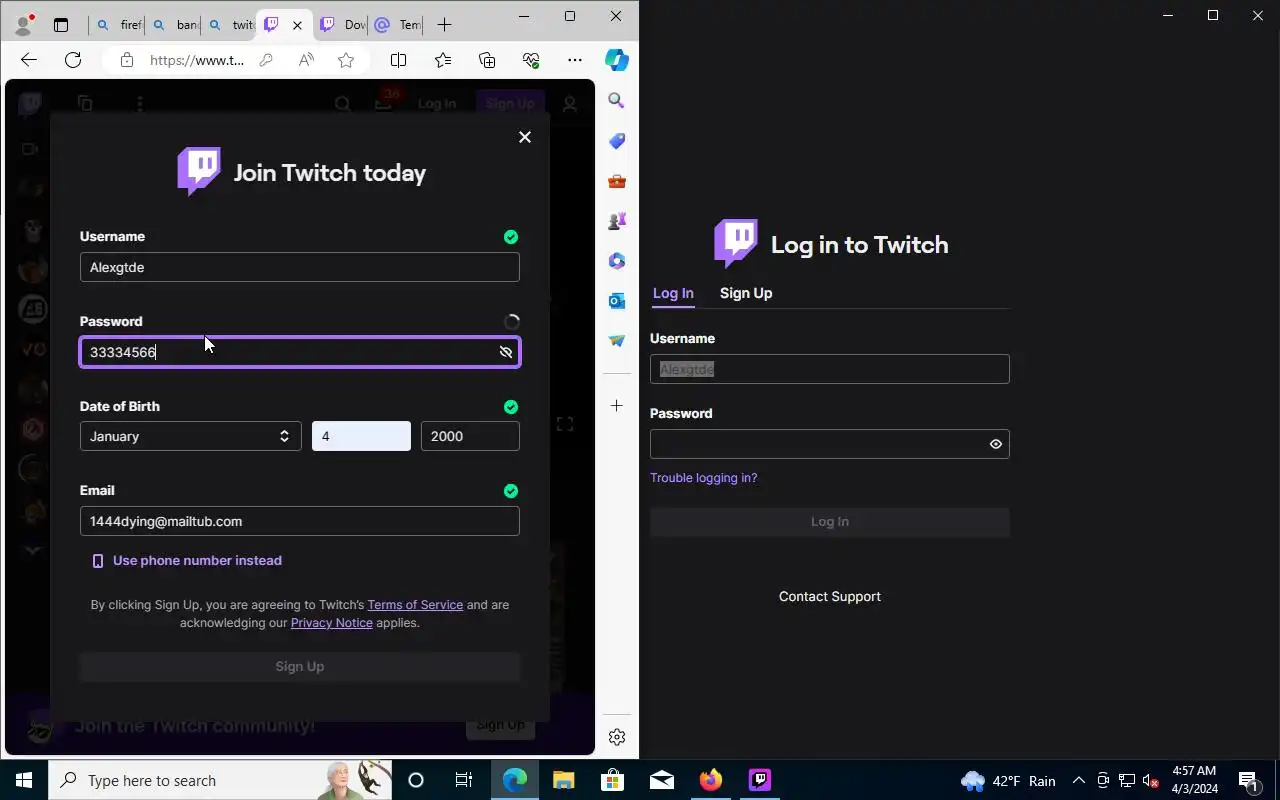This screenshot has height=800, width=1280.
Task: Open the Terms of Service link
Action: 415,605
